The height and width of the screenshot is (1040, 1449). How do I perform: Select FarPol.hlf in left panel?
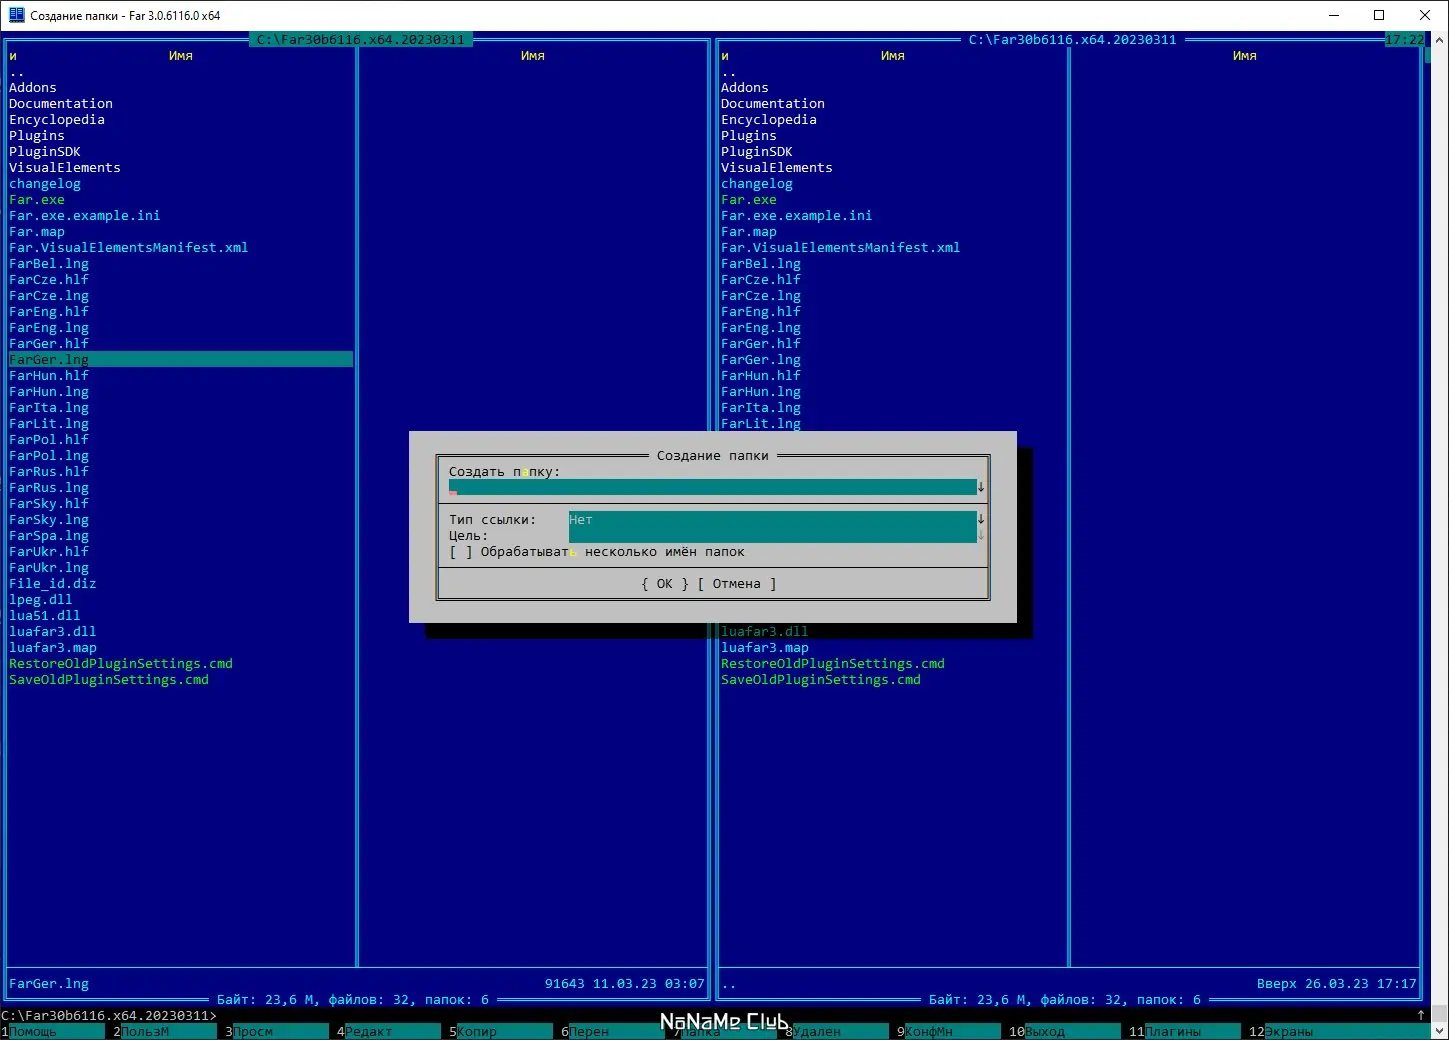click(x=49, y=440)
